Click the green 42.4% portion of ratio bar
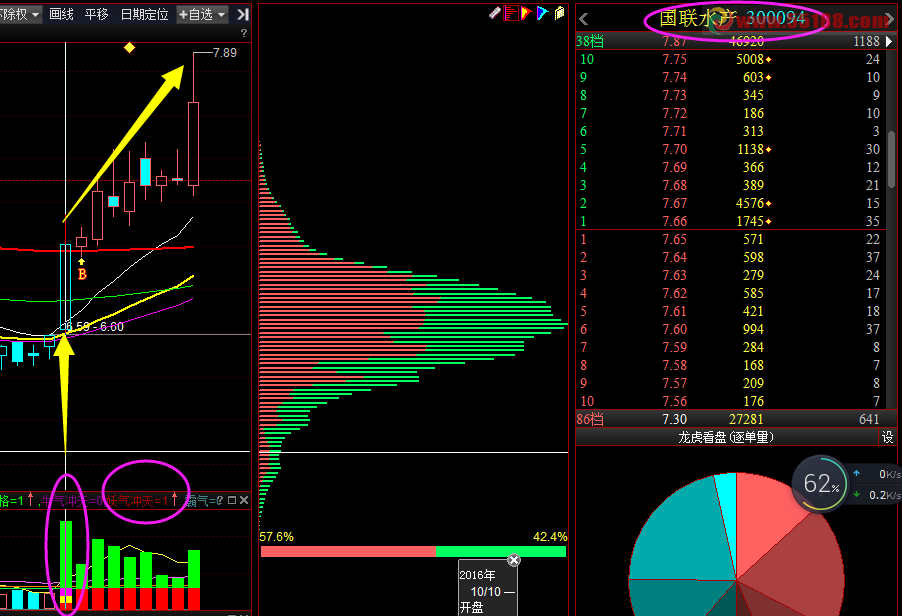This screenshot has height=616, width=902. pos(501,552)
